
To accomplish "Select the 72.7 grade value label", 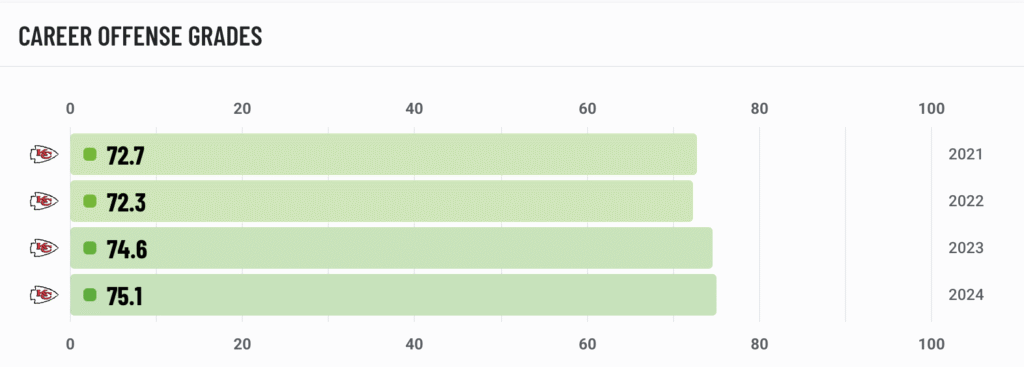I will pyautogui.click(x=125, y=155).
